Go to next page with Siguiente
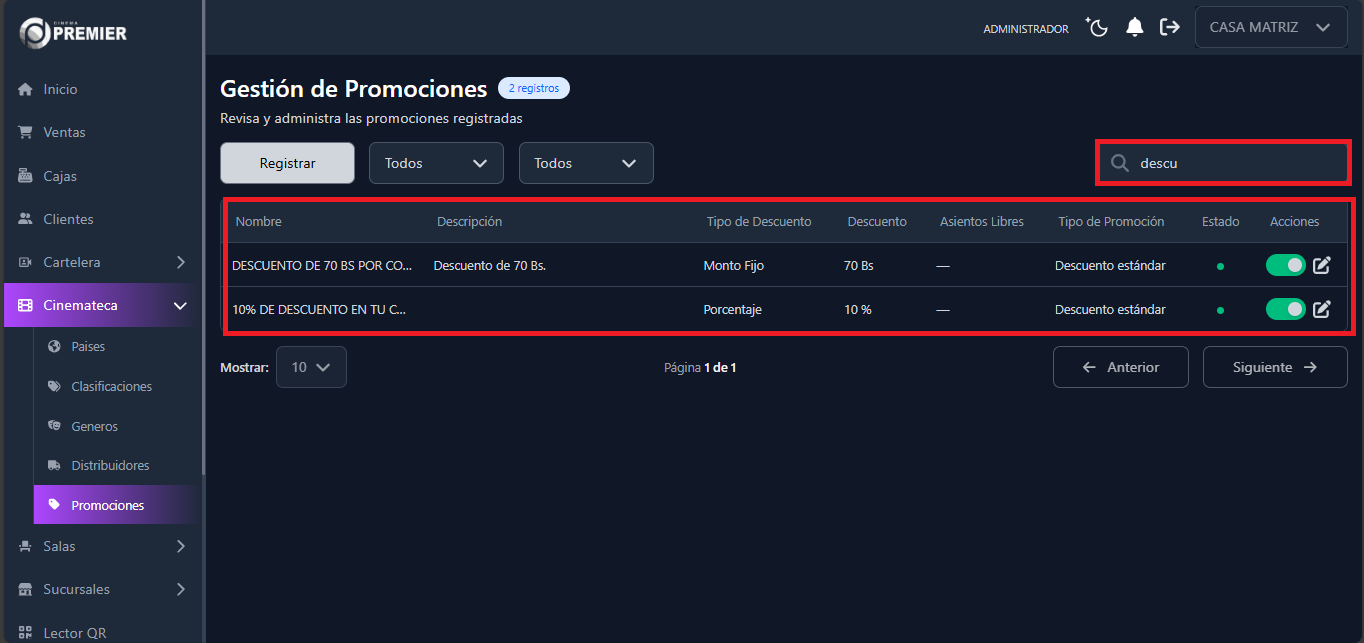The image size is (1364, 643). [1274, 367]
